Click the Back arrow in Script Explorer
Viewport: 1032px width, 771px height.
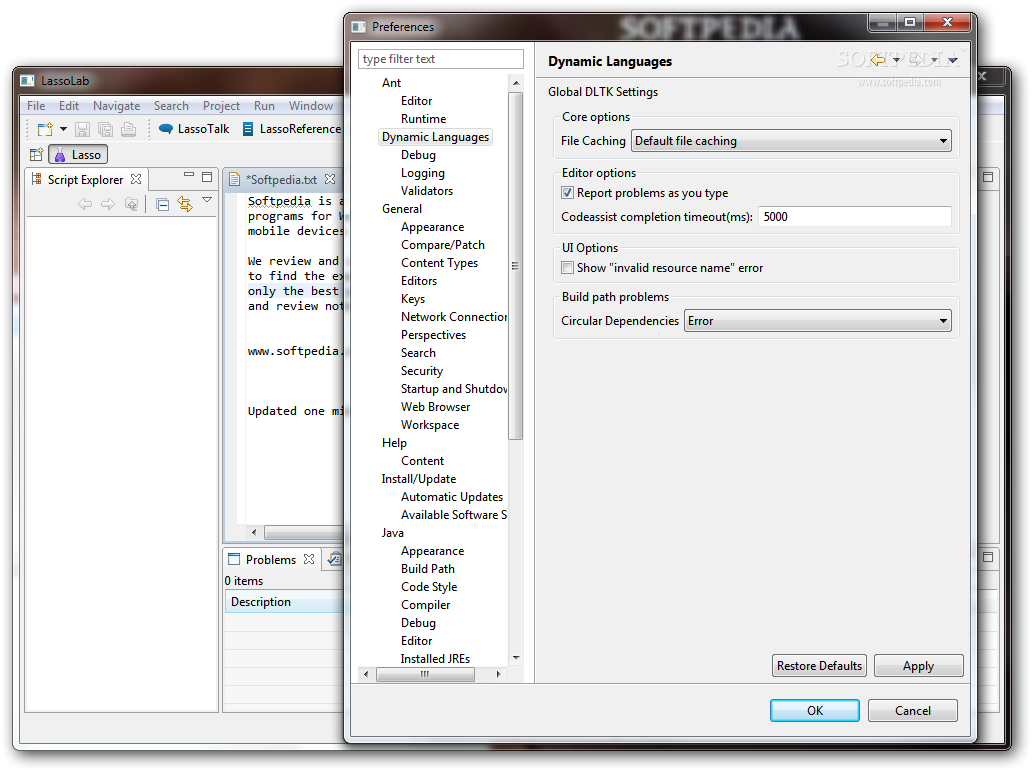[x=84, y=204]
